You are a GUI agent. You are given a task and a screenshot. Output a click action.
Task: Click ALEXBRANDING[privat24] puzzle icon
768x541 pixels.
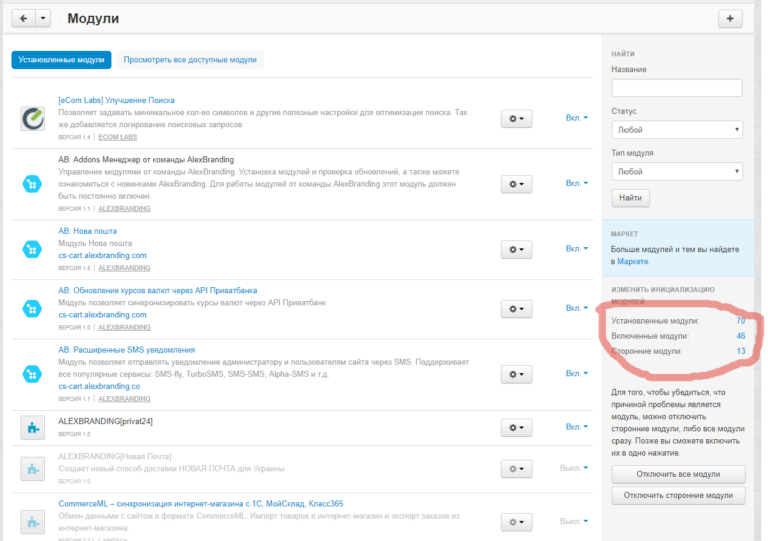coord(33,428)
